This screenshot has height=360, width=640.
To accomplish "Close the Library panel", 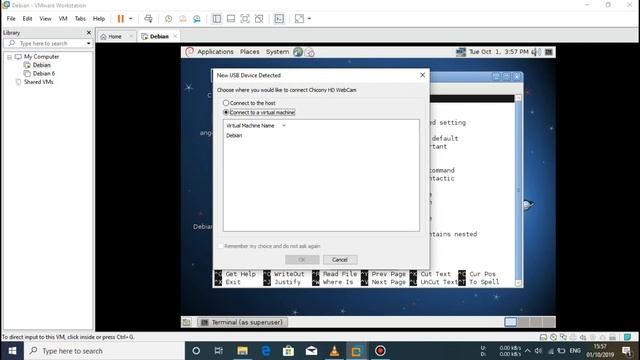I will coord(89,32).
